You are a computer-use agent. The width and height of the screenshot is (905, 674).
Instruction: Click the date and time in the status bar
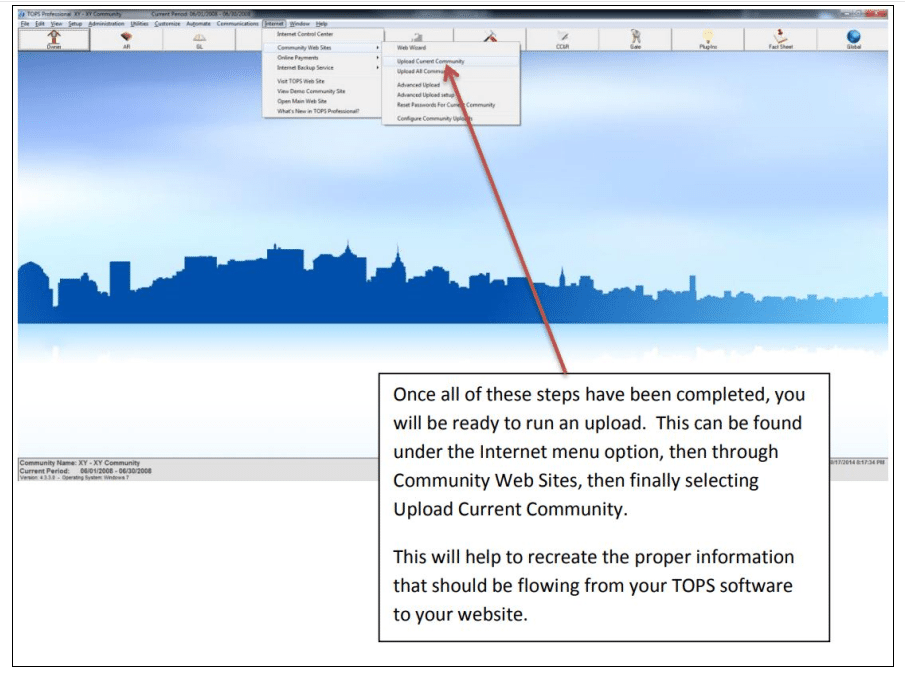858,462
